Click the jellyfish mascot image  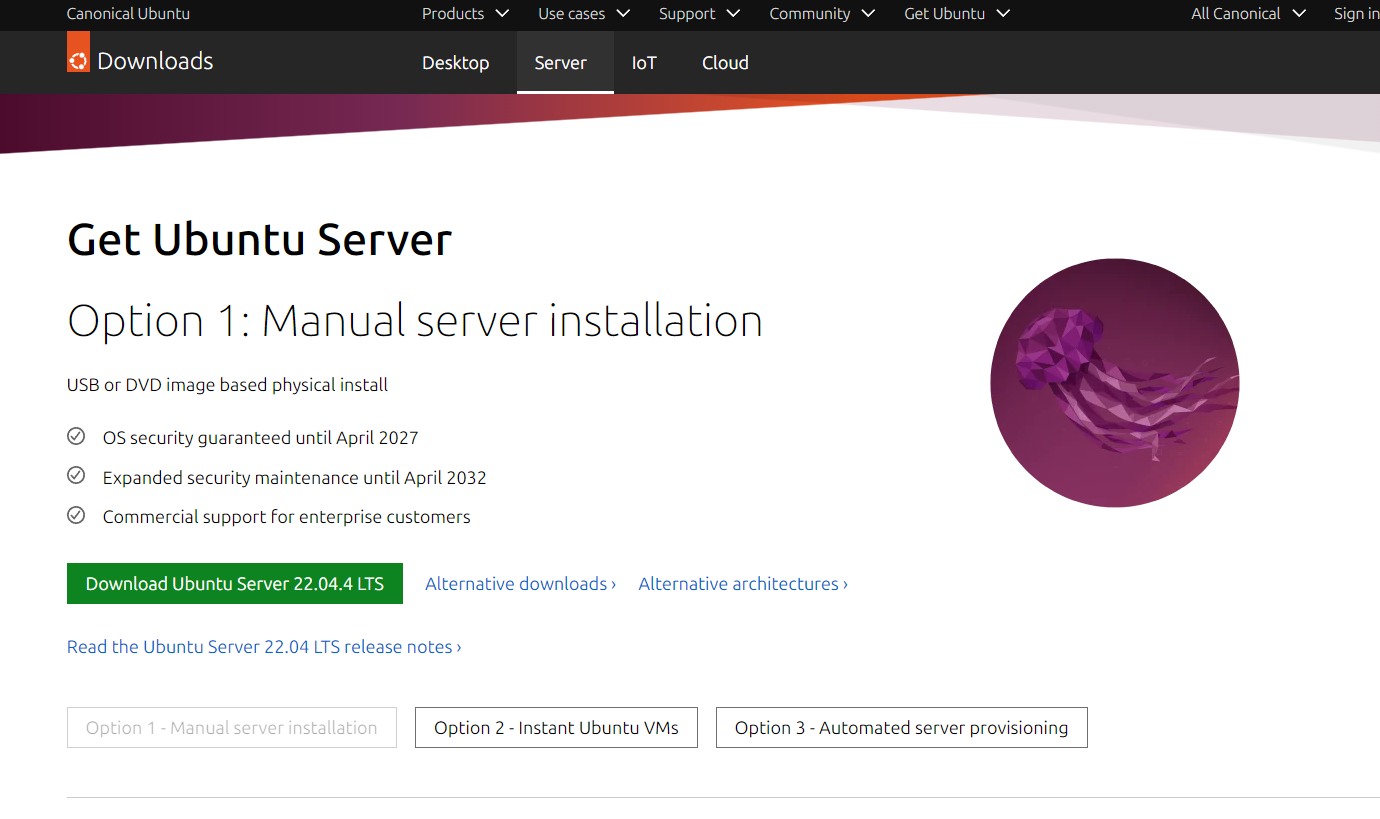click(x=1115, y=383)
